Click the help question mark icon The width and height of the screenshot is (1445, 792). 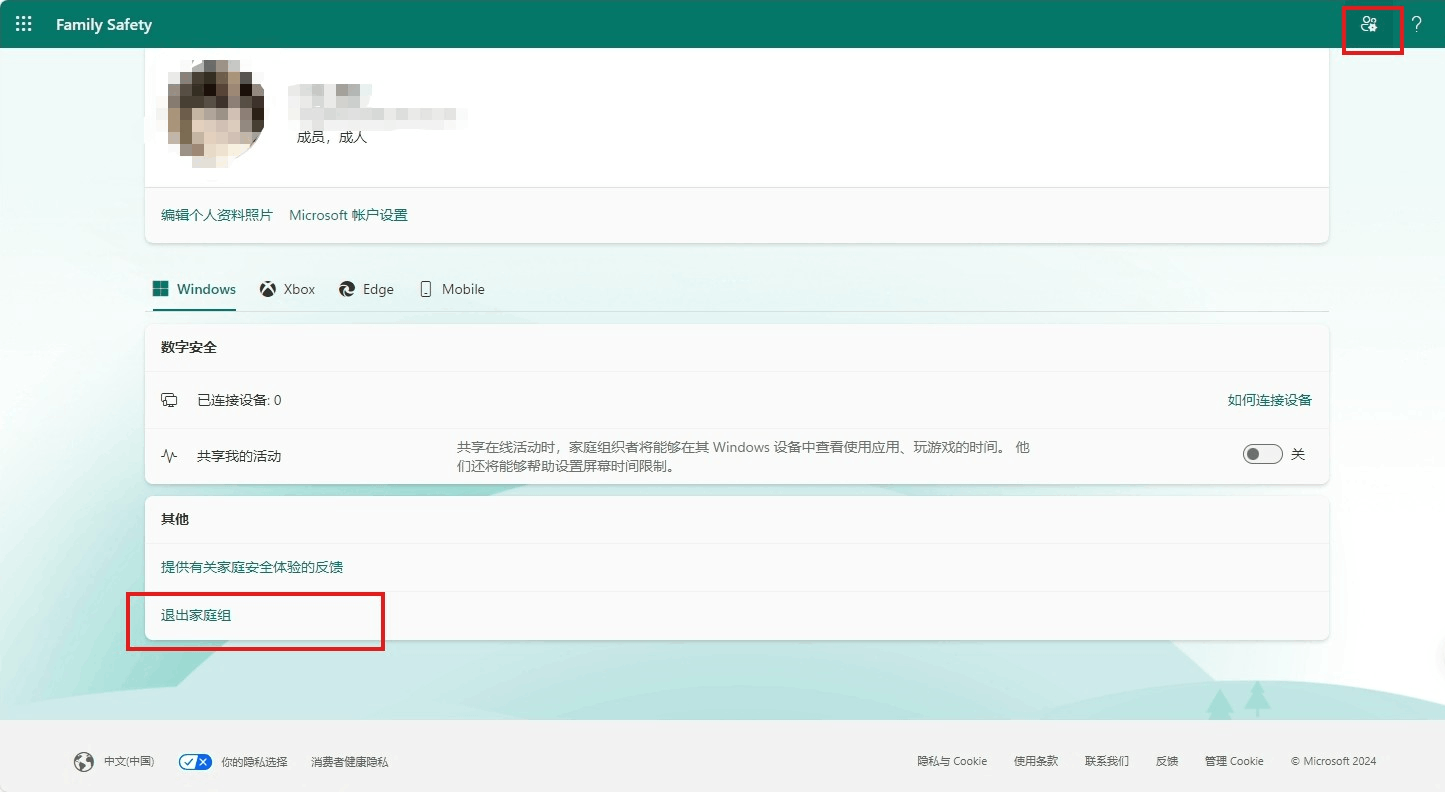pyautogui.click(x=1417, y=24)
